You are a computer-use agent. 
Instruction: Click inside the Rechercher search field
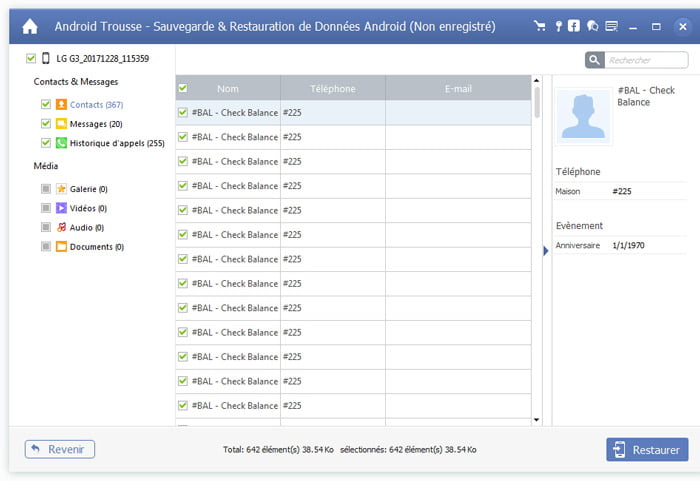pos(646,61)
